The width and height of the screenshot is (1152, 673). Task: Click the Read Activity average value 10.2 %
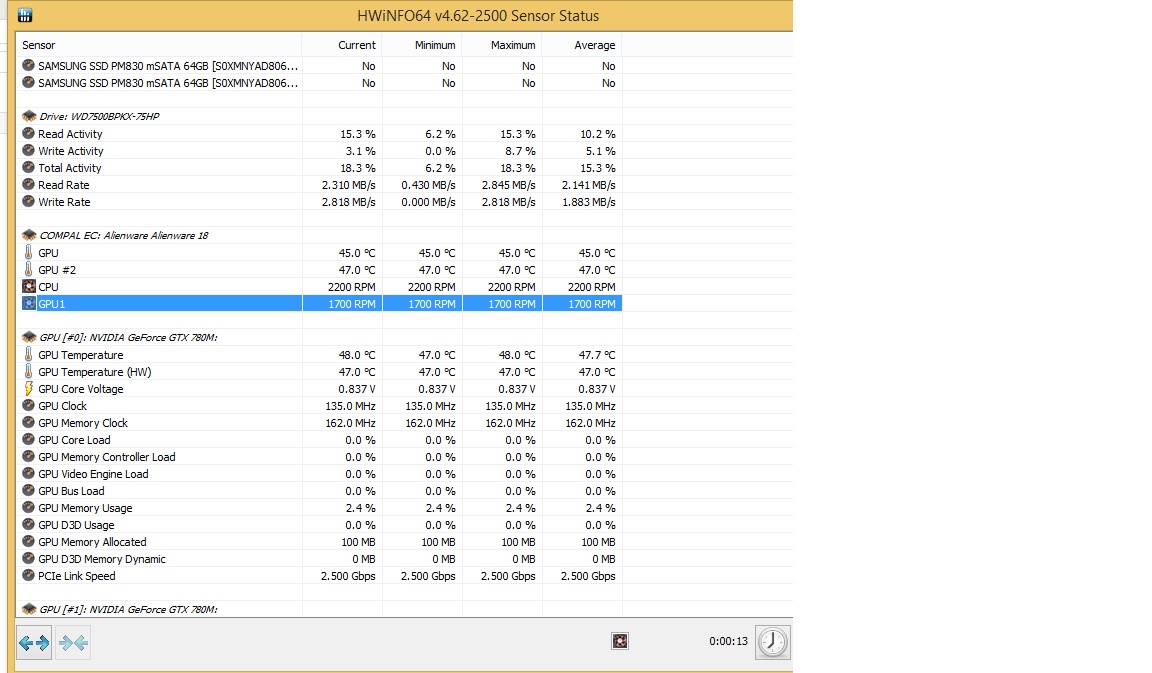coord(598,134)
